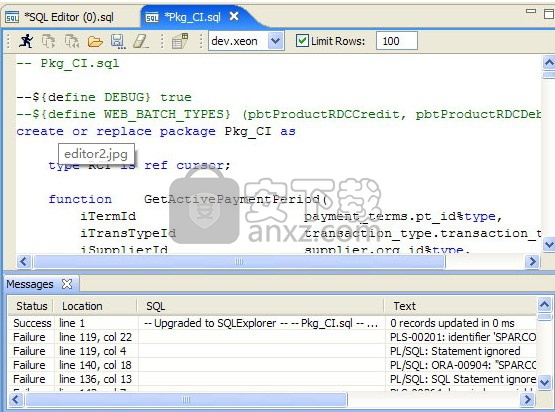This screenshot has height=412, width=555.
Task: Click the grid options toolbar icon
Action: 180,41
